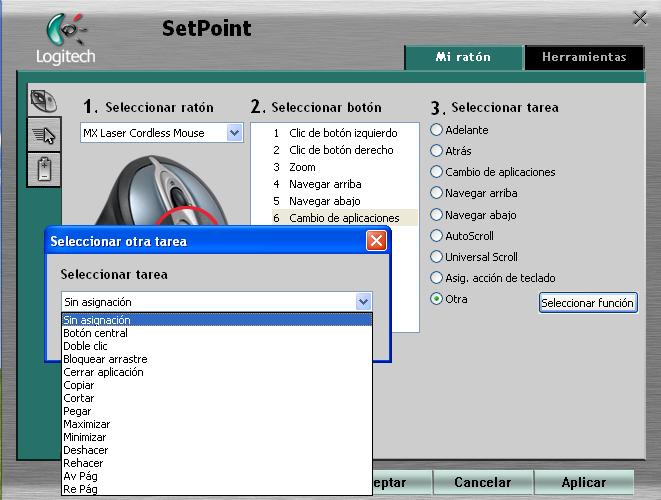Switch to the Mi ratón tab
The width and height of the screenshot is (661, 500).
[x=463, y=57]
